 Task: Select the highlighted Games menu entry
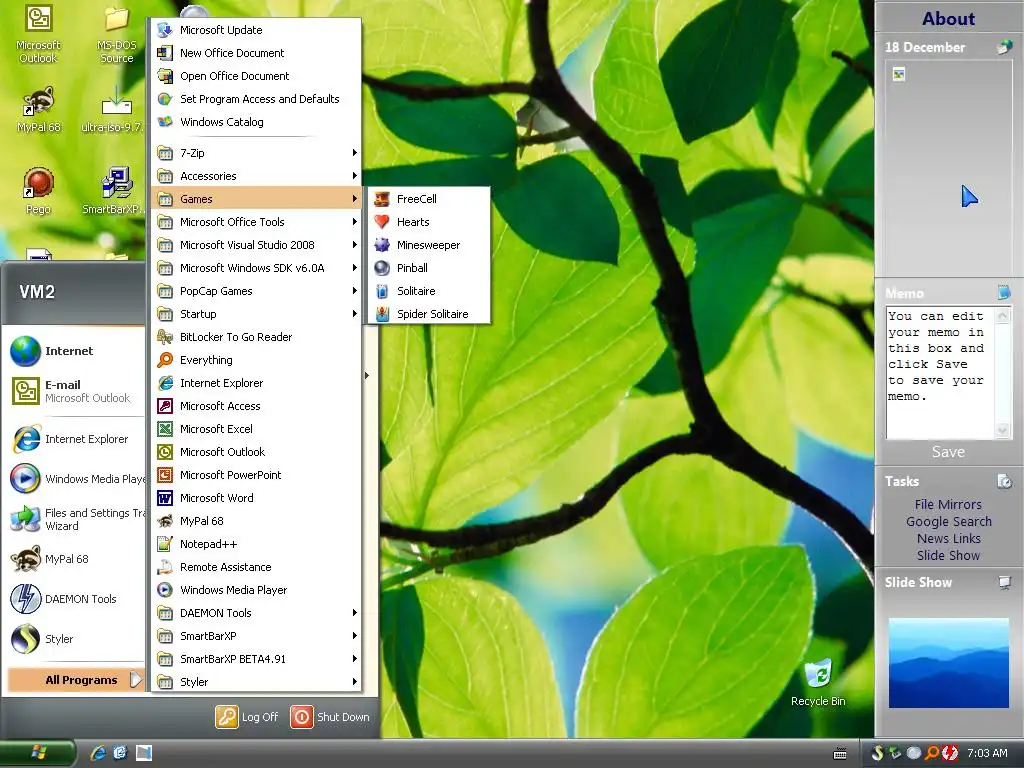click(257, 199)
